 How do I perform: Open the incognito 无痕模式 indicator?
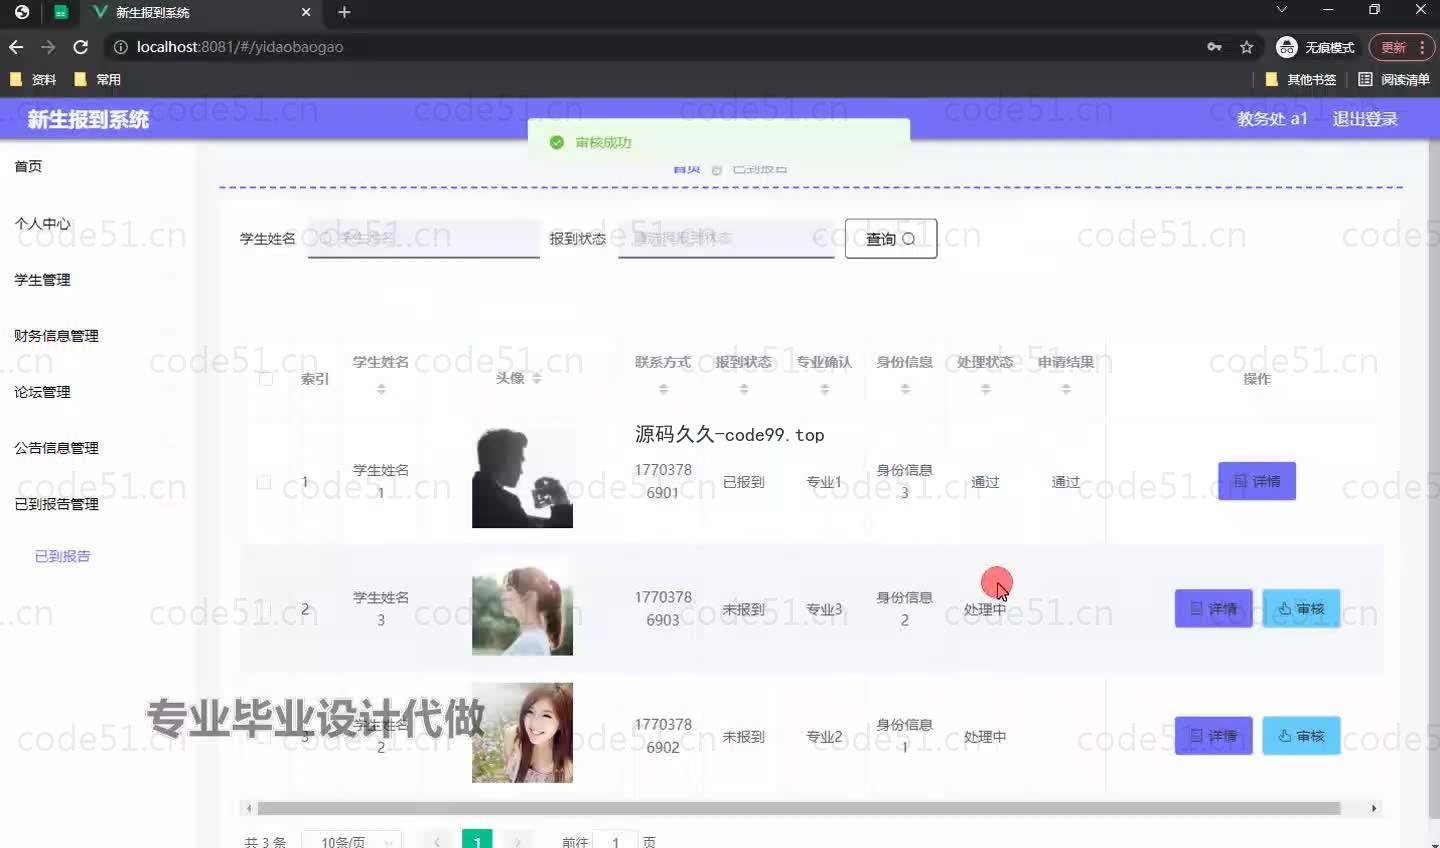1316,47
